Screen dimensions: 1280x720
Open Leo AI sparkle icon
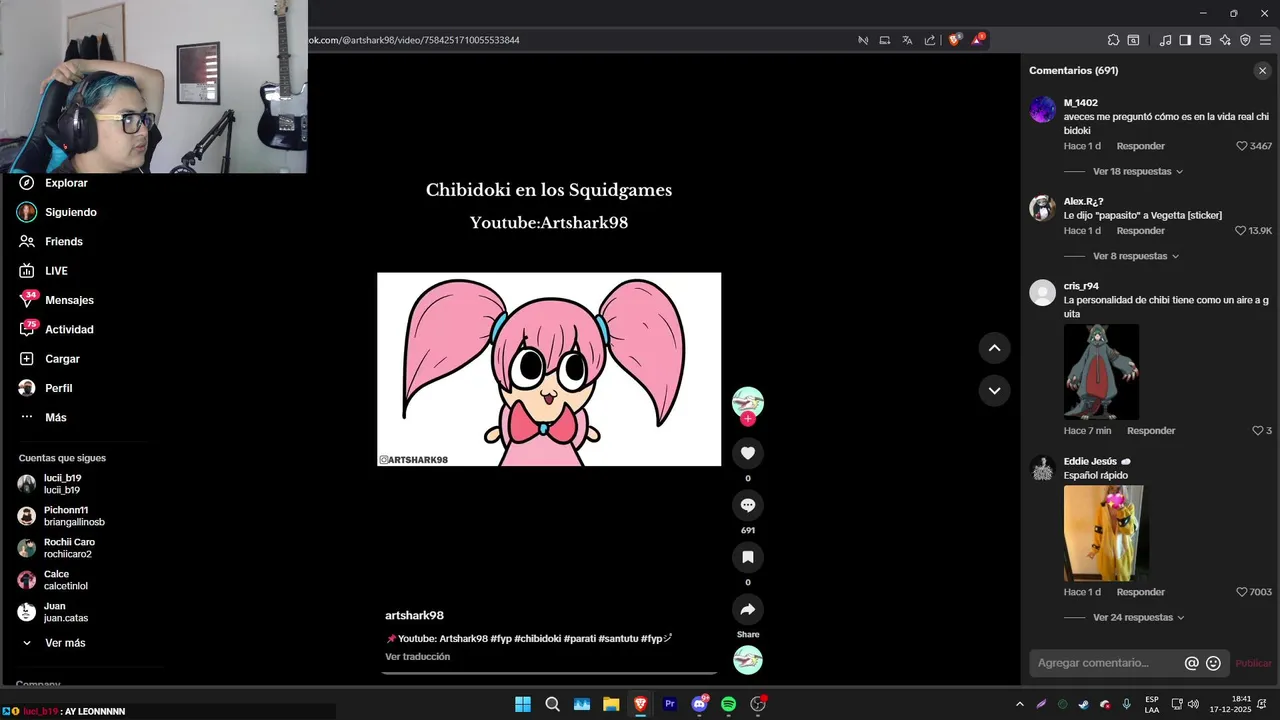click(1225, 40)
